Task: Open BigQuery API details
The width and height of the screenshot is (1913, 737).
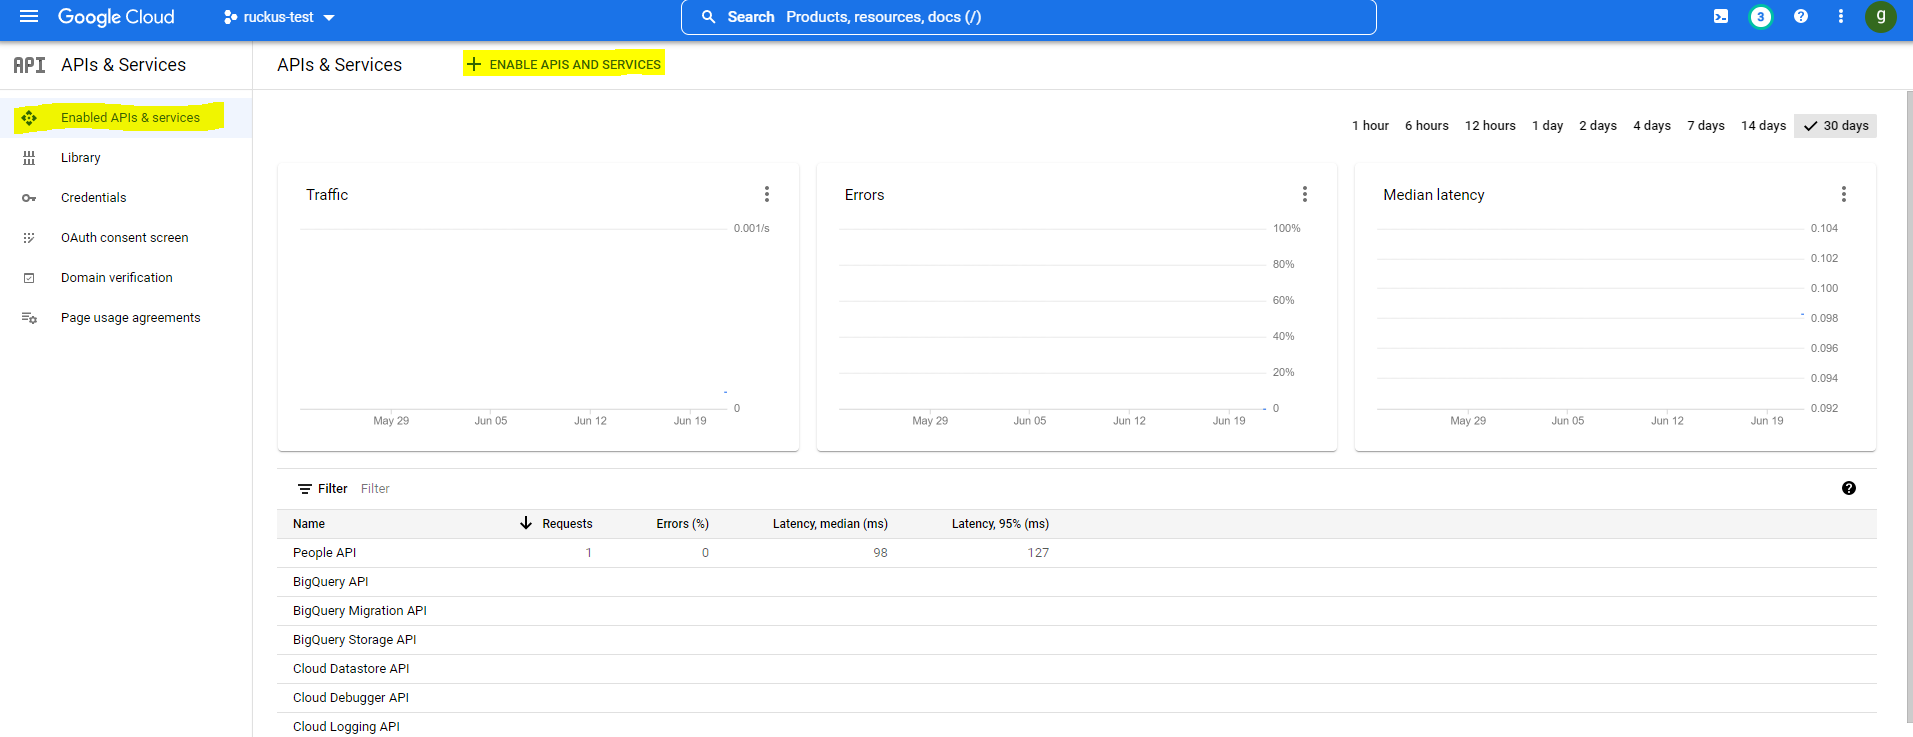Action: point(330,582)
